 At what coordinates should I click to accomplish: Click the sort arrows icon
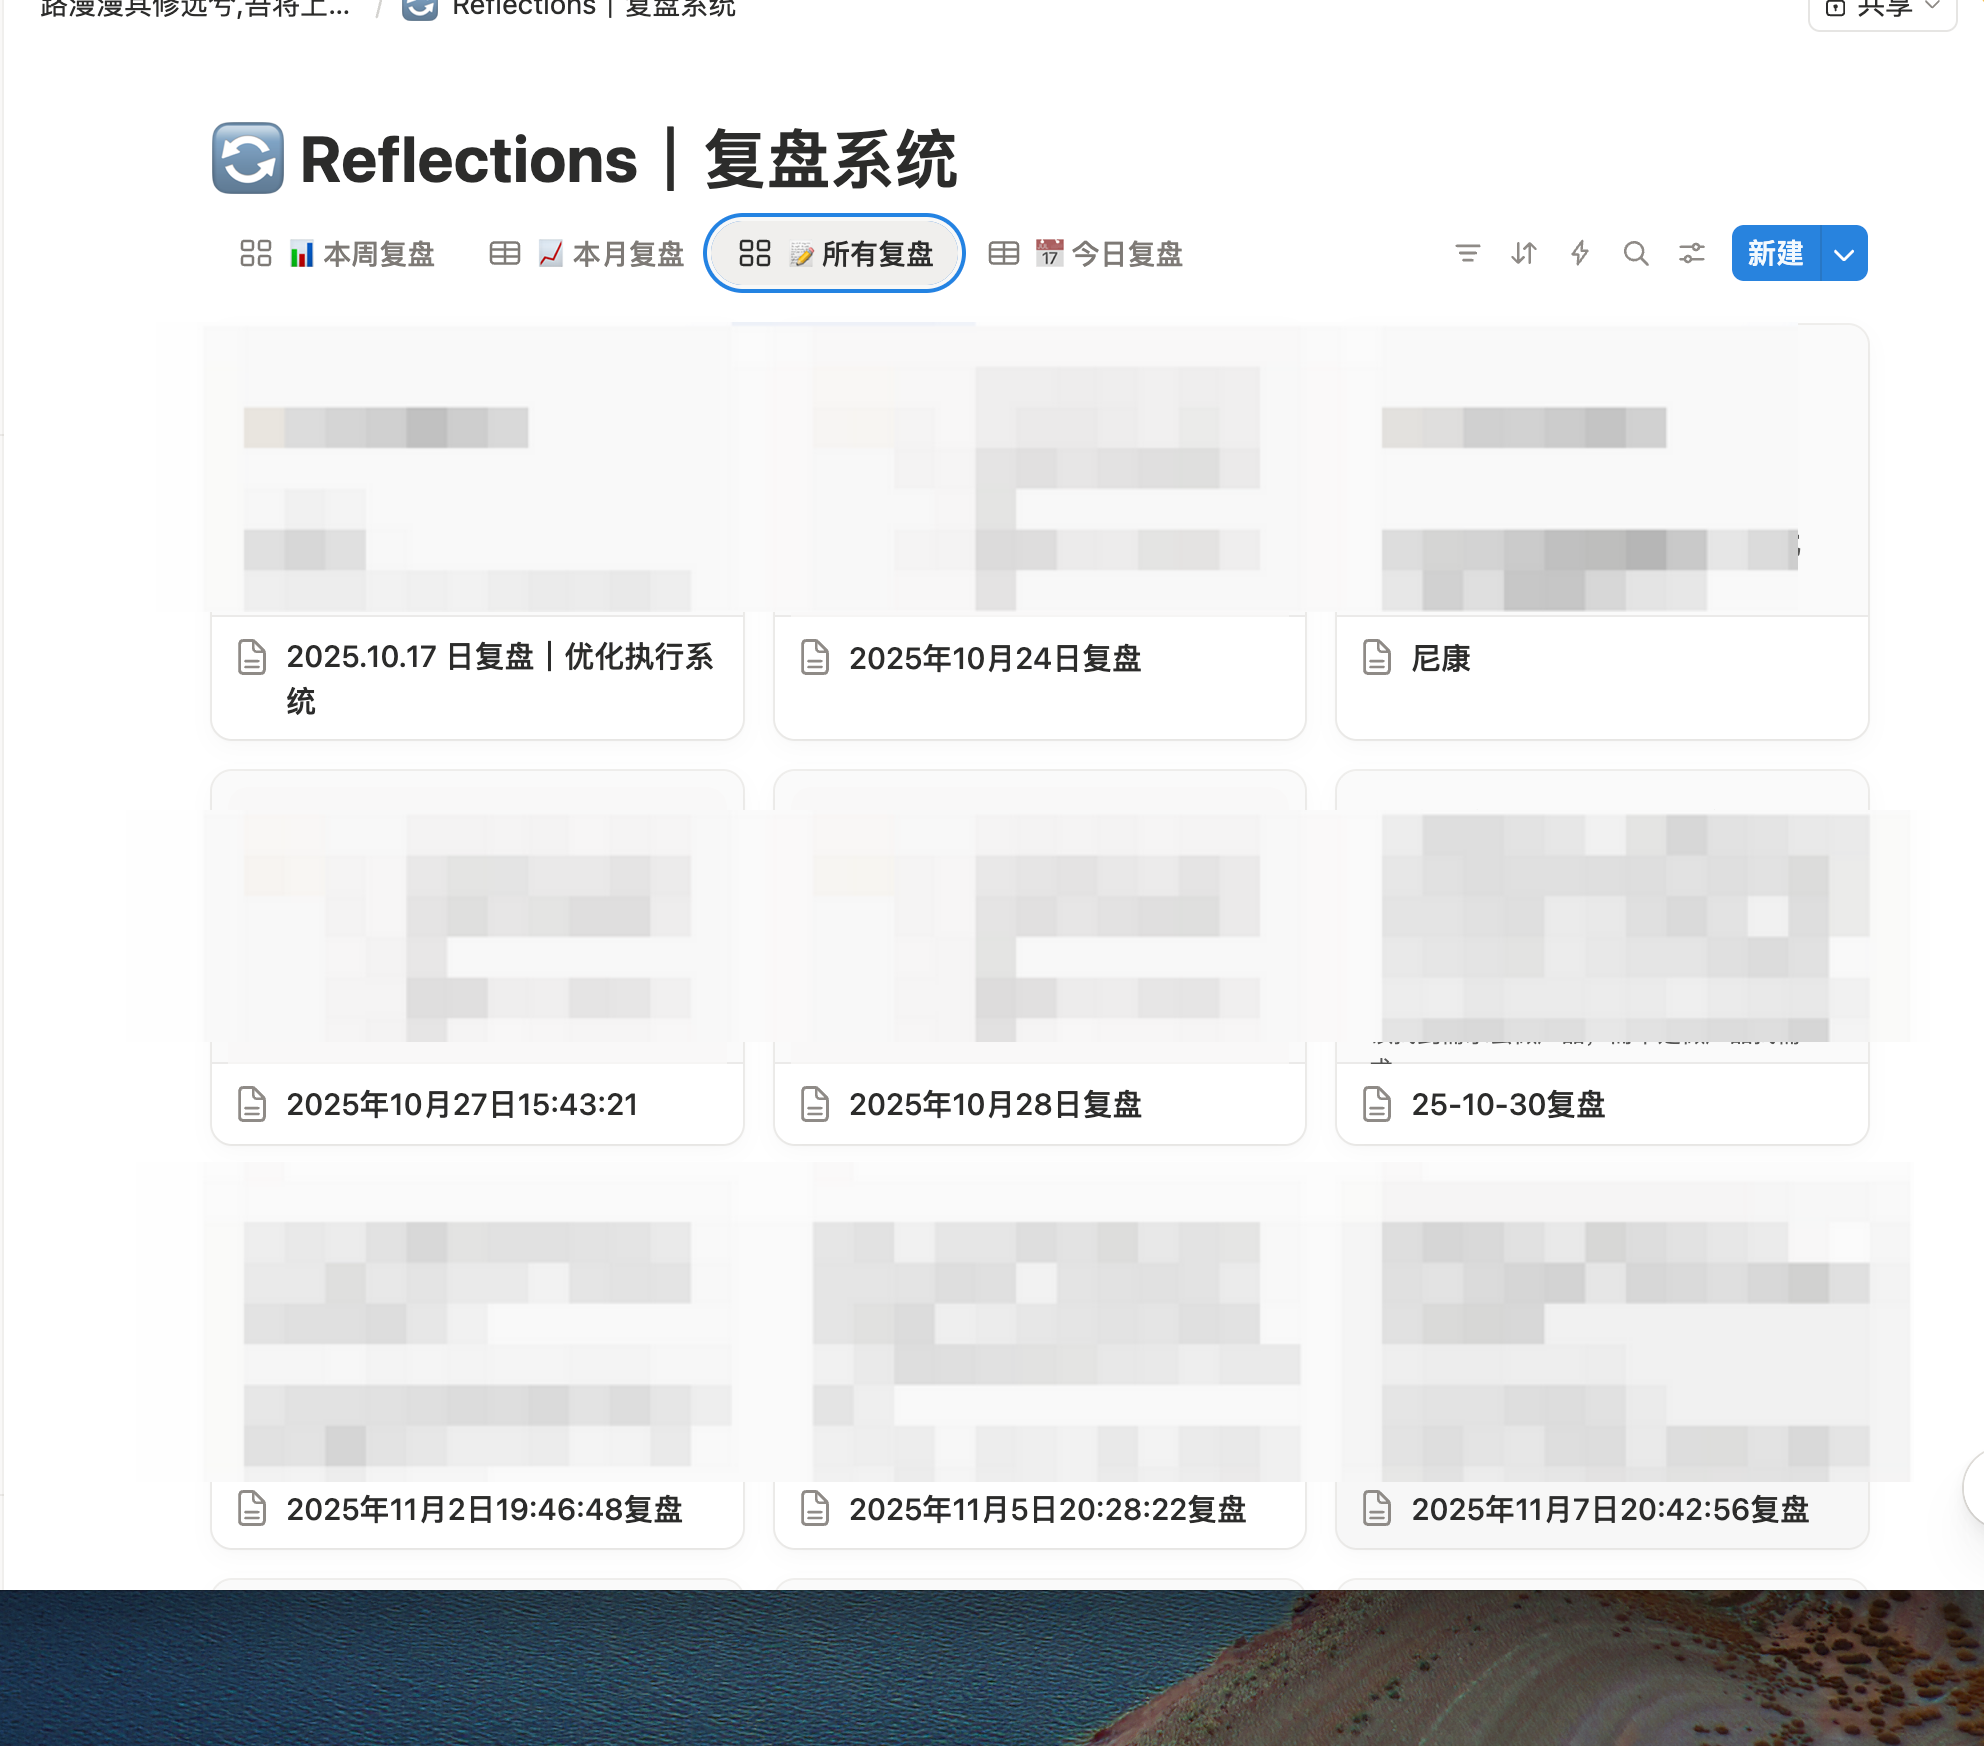click(x=1523, y=254)
